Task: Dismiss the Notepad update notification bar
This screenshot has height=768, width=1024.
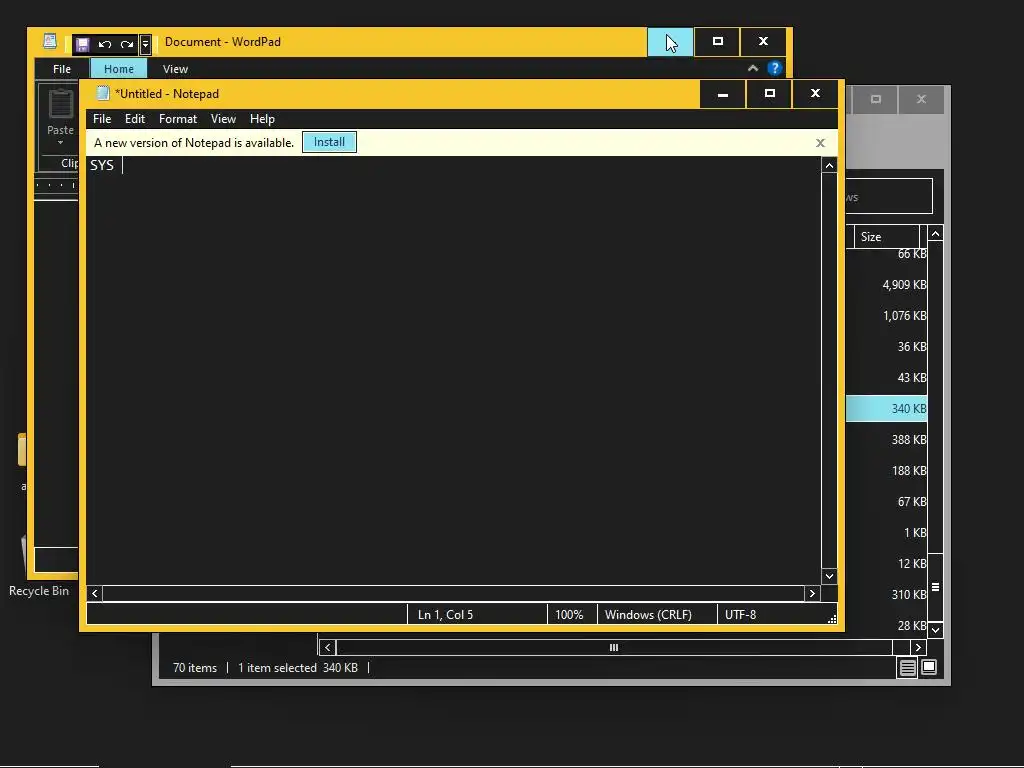Action: click(x=820, y=143)
